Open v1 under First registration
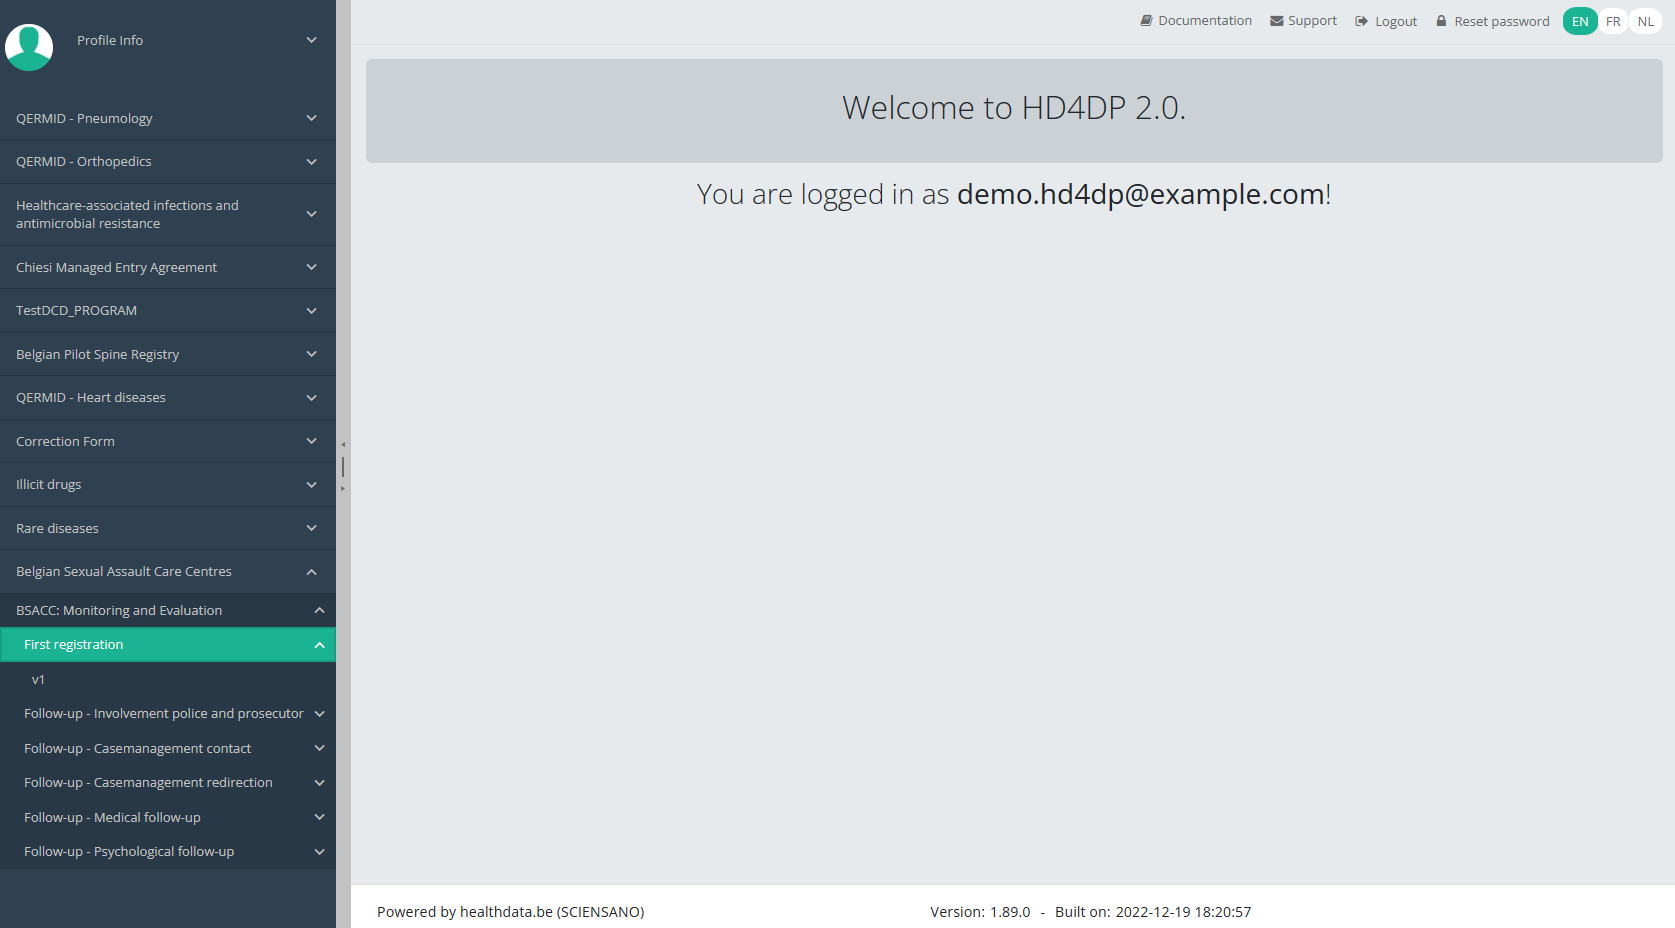1675x928 pixels. click(38, 679)
